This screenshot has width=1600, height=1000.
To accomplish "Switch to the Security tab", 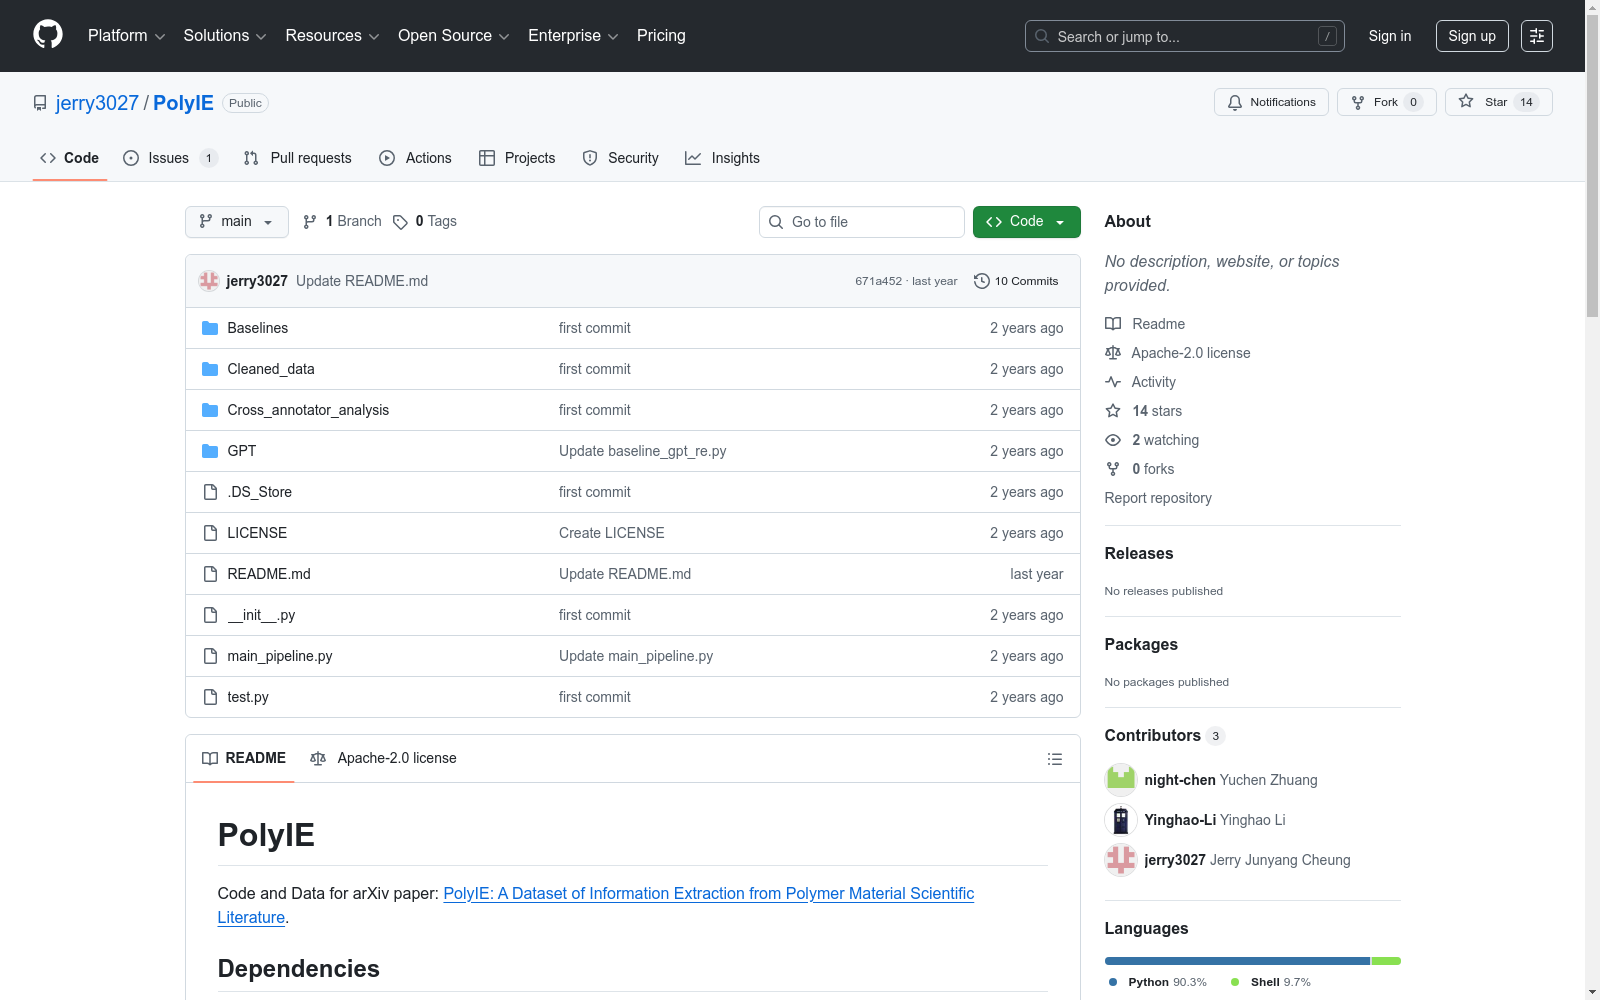I will coord(621,158).
